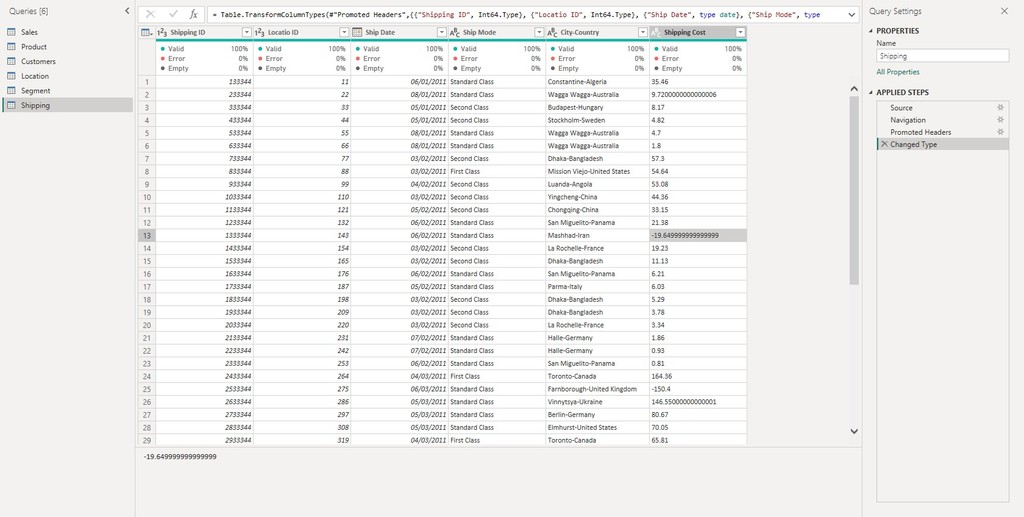Select cell Mission Viejo-United States
This screenshot has width=1024, height=517.
tap(598, 172)
